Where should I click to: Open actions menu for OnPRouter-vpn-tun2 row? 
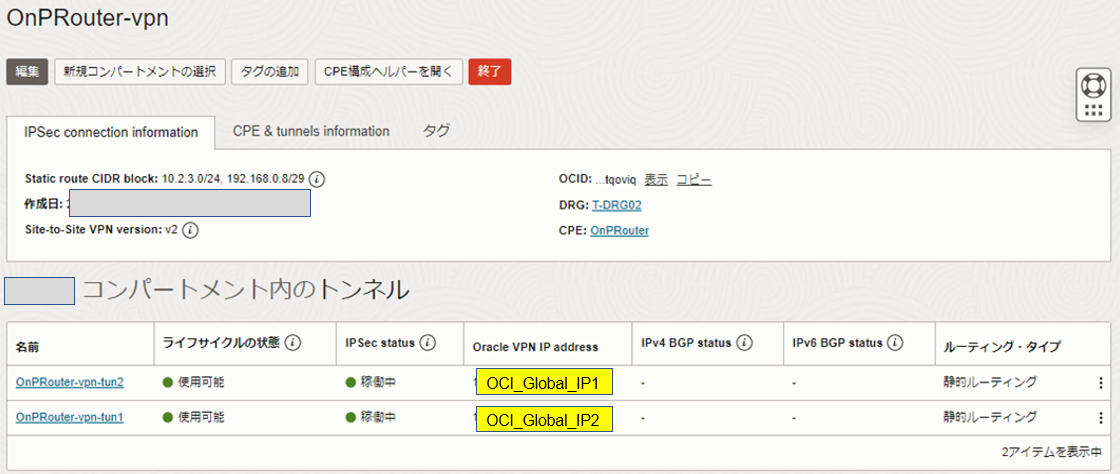point(1100,383)
